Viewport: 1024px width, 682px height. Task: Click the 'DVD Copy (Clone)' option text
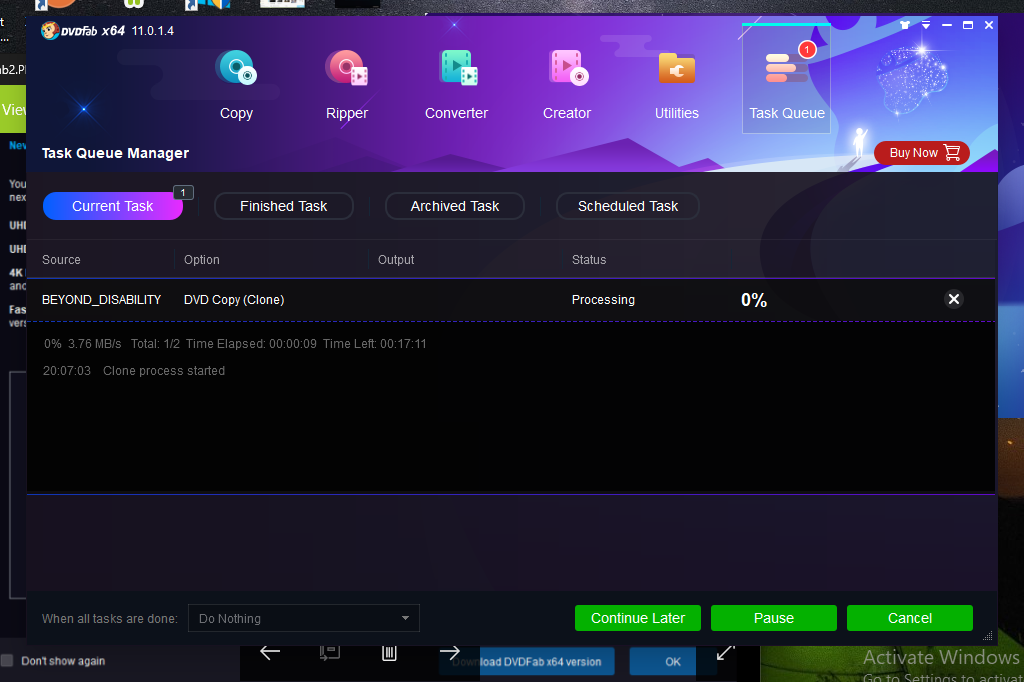234,300
